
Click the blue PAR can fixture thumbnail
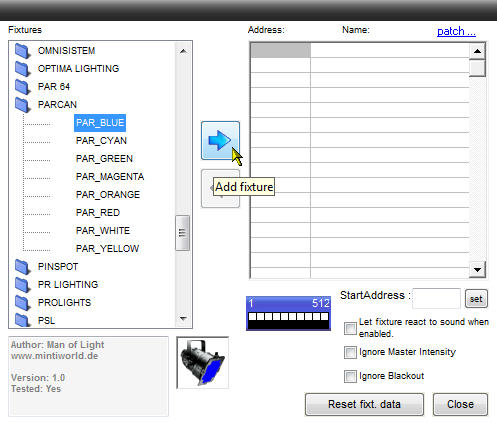coord(203,362)
